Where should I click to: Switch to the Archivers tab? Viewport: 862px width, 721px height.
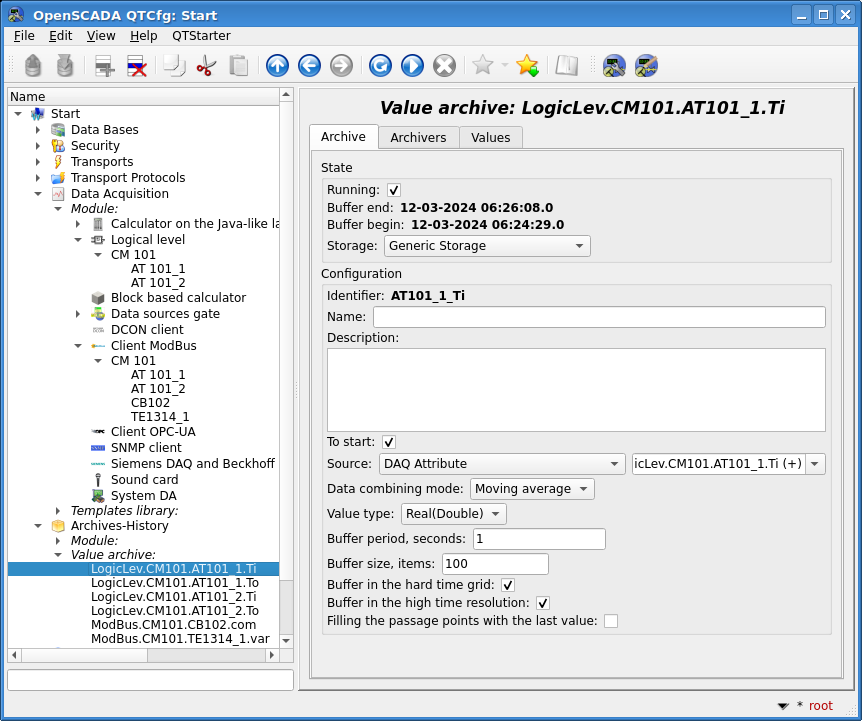click(x=418, y=137)
